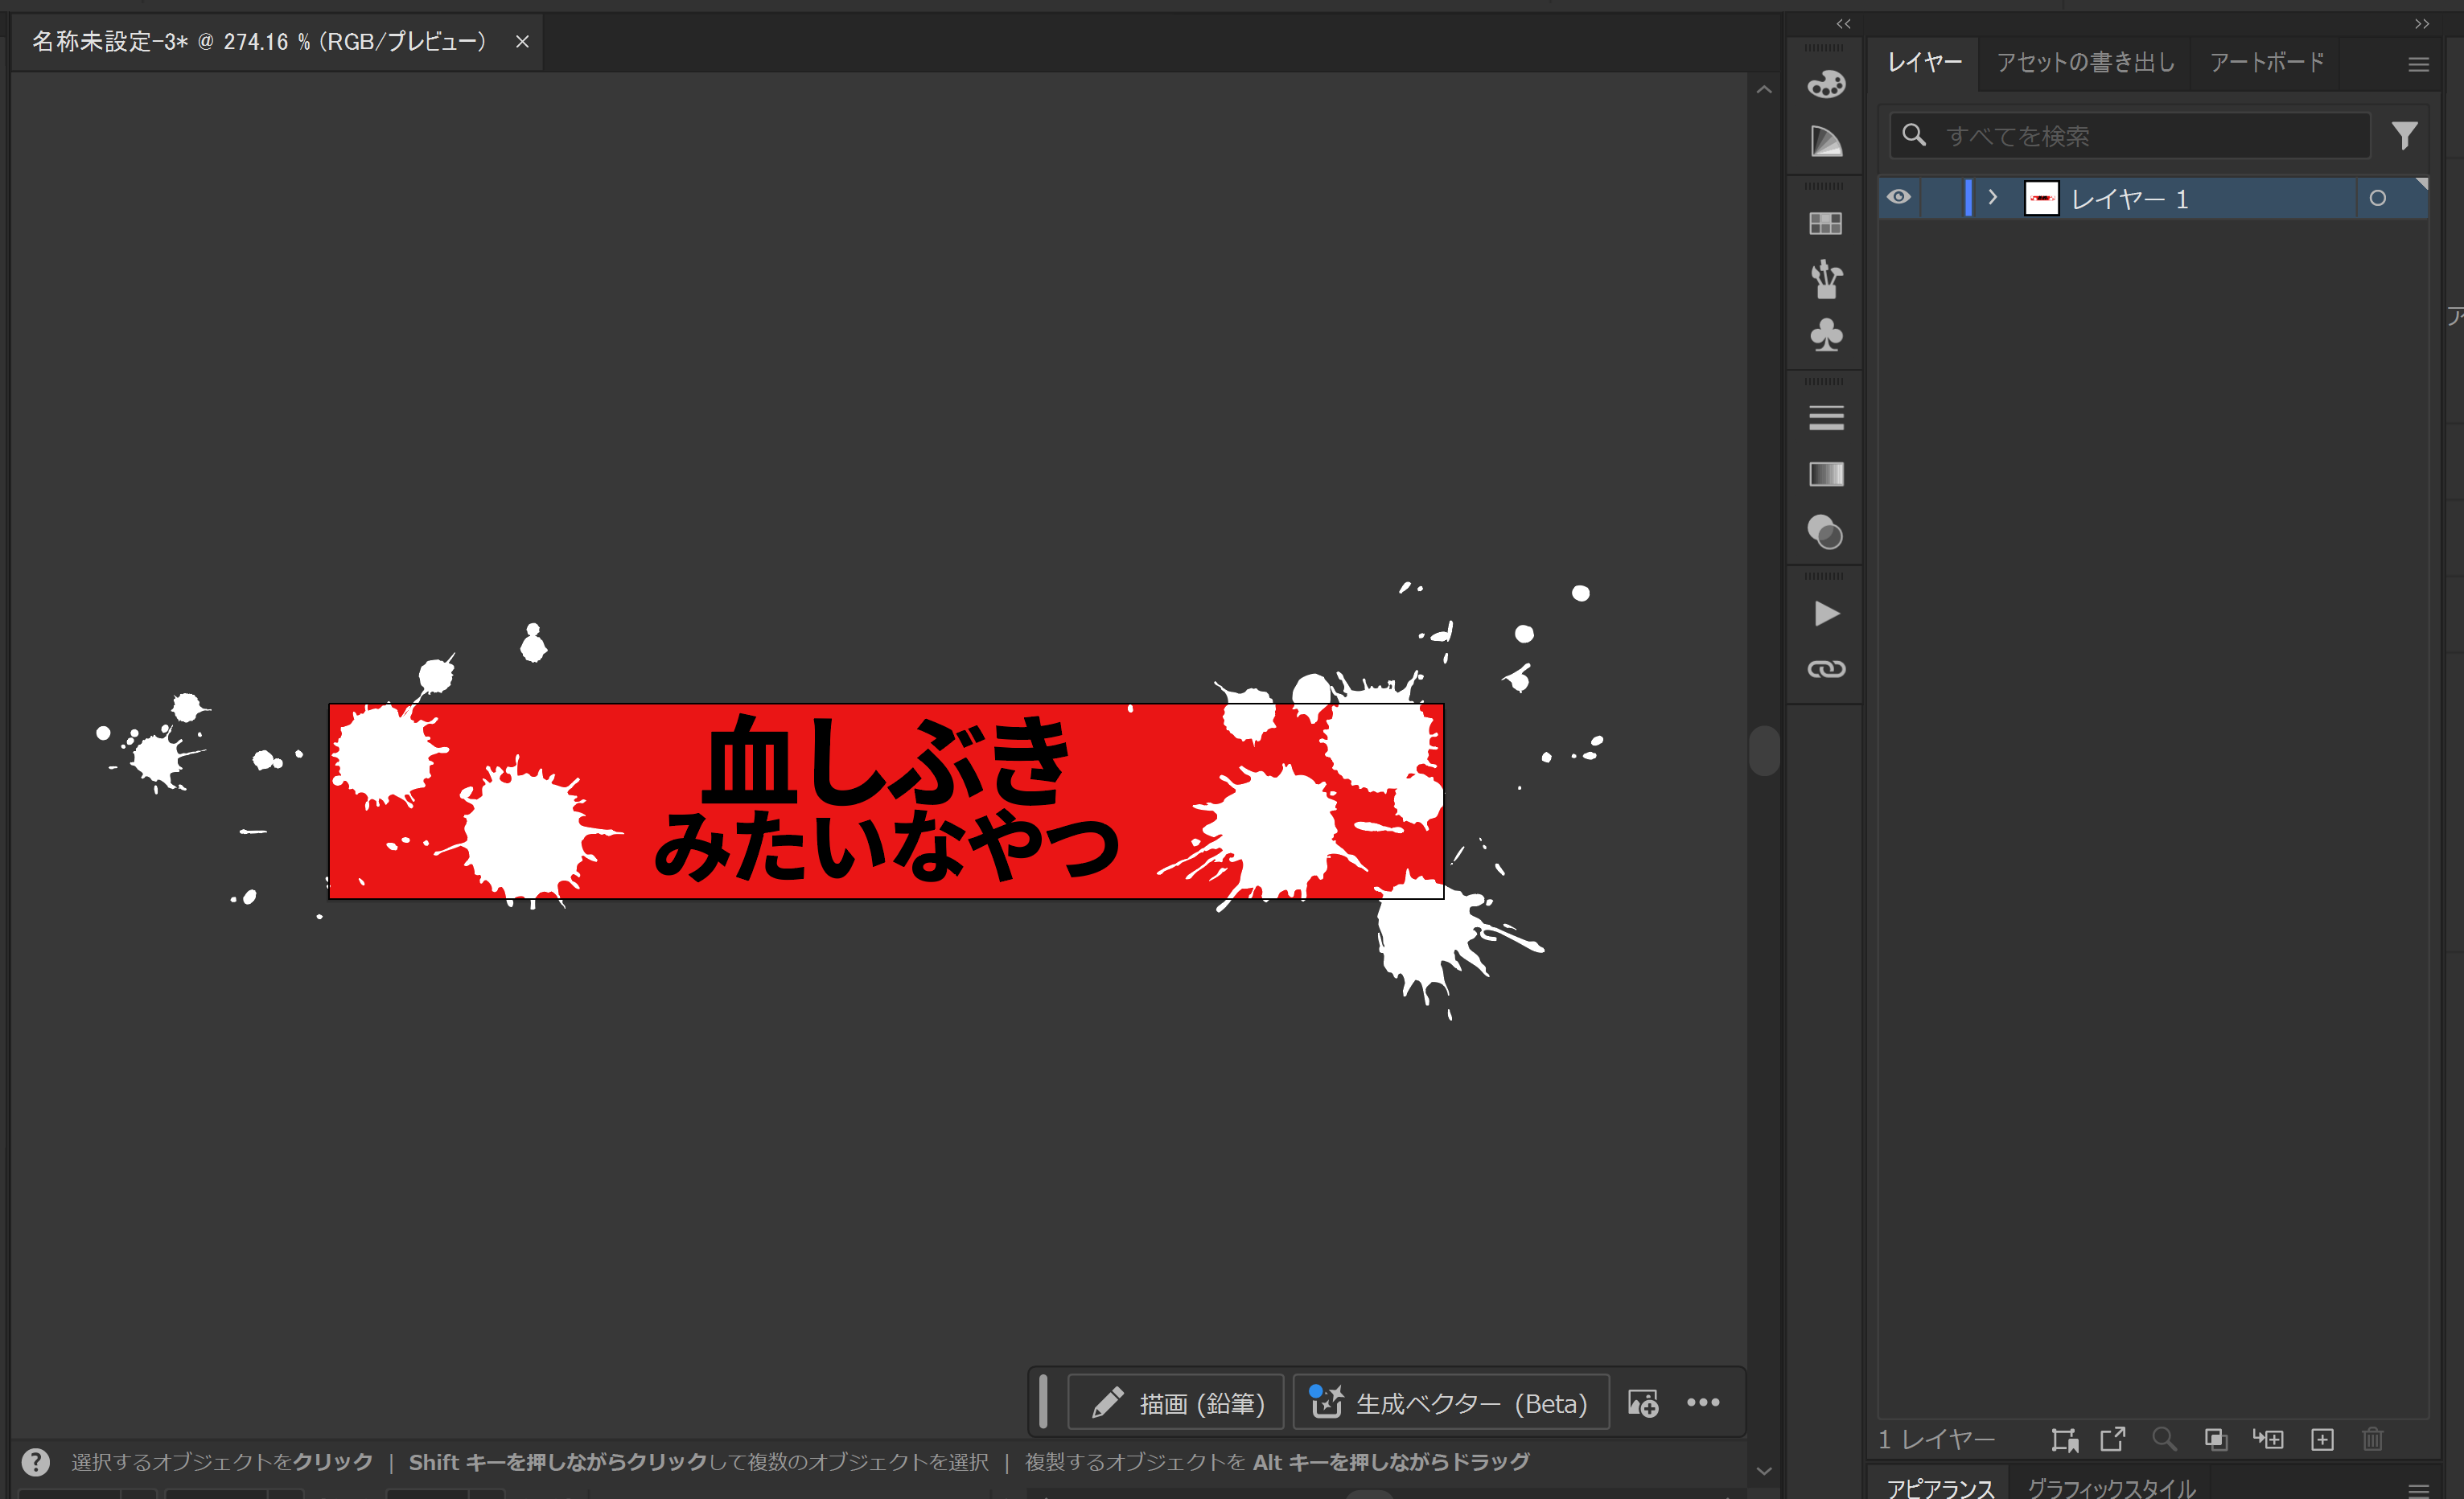Click the help question mark icon
2464x1499 pixels.
tap(36, 1462)
